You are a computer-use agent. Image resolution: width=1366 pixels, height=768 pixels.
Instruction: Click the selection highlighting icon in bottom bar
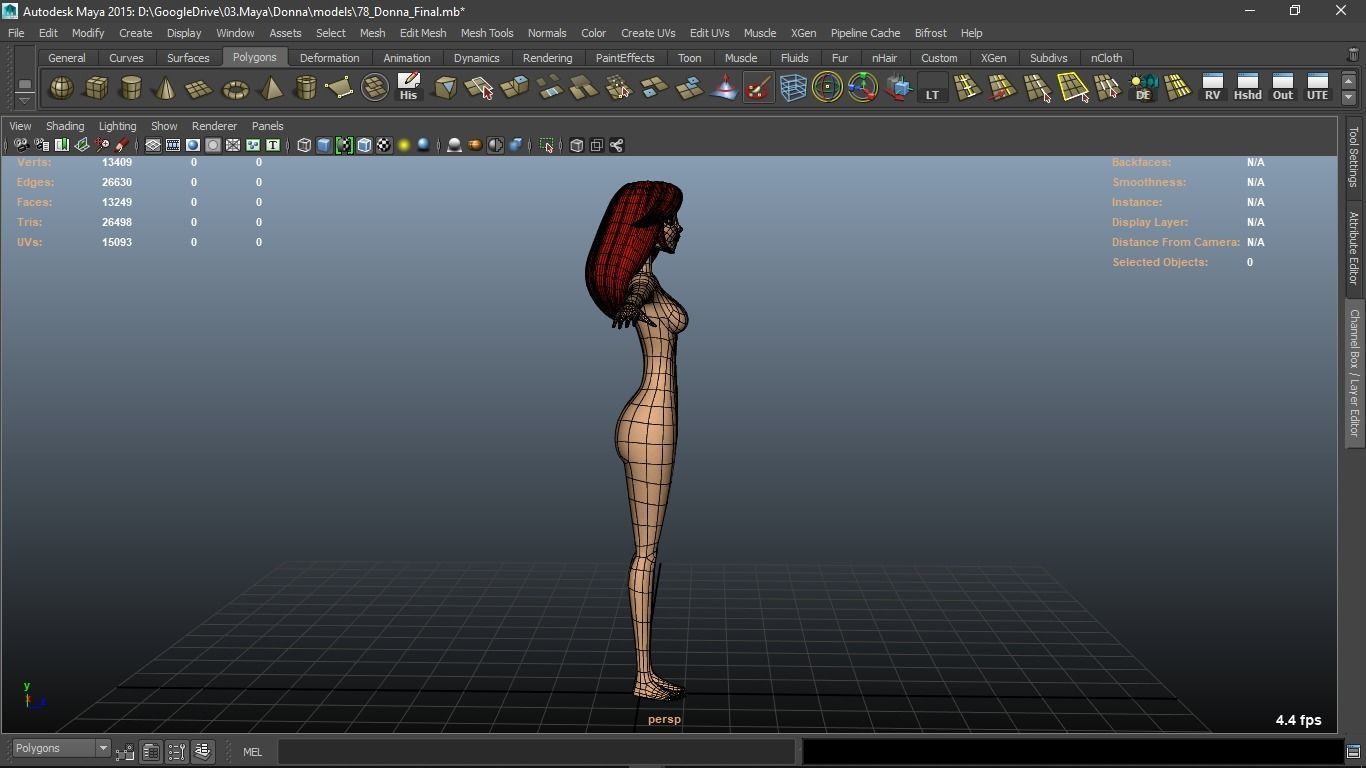tap(125, 751)
